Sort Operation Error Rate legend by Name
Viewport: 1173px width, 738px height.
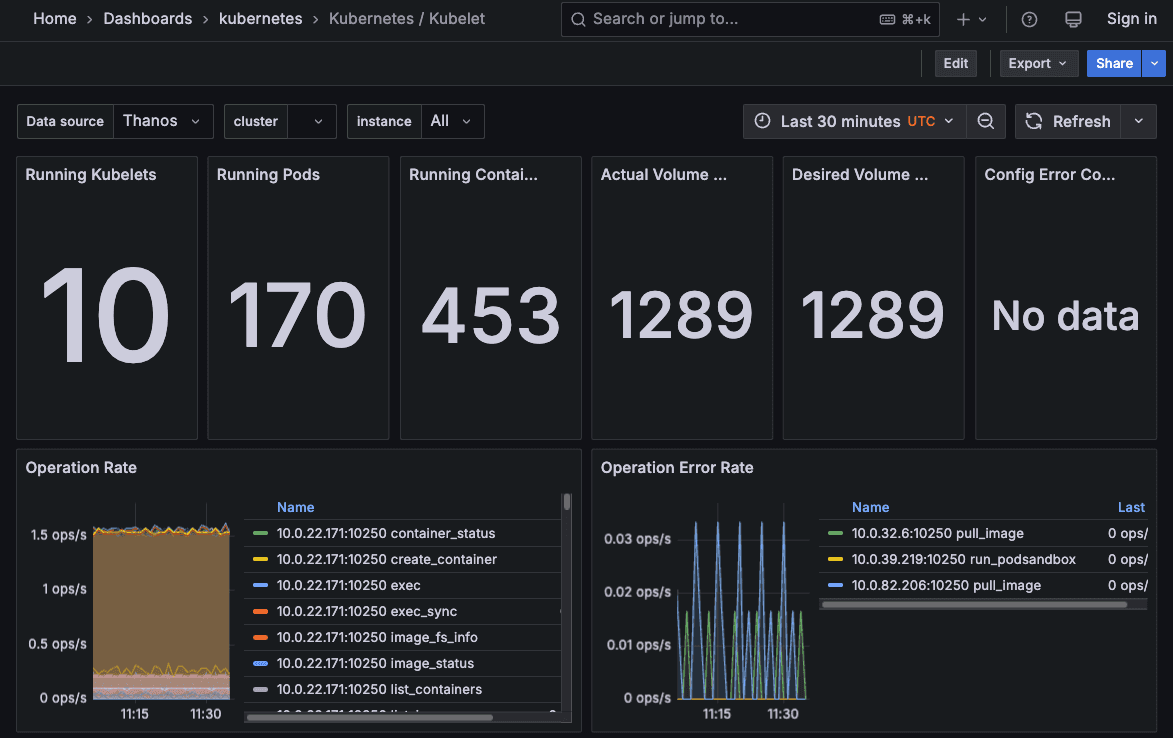click(870, 507)
